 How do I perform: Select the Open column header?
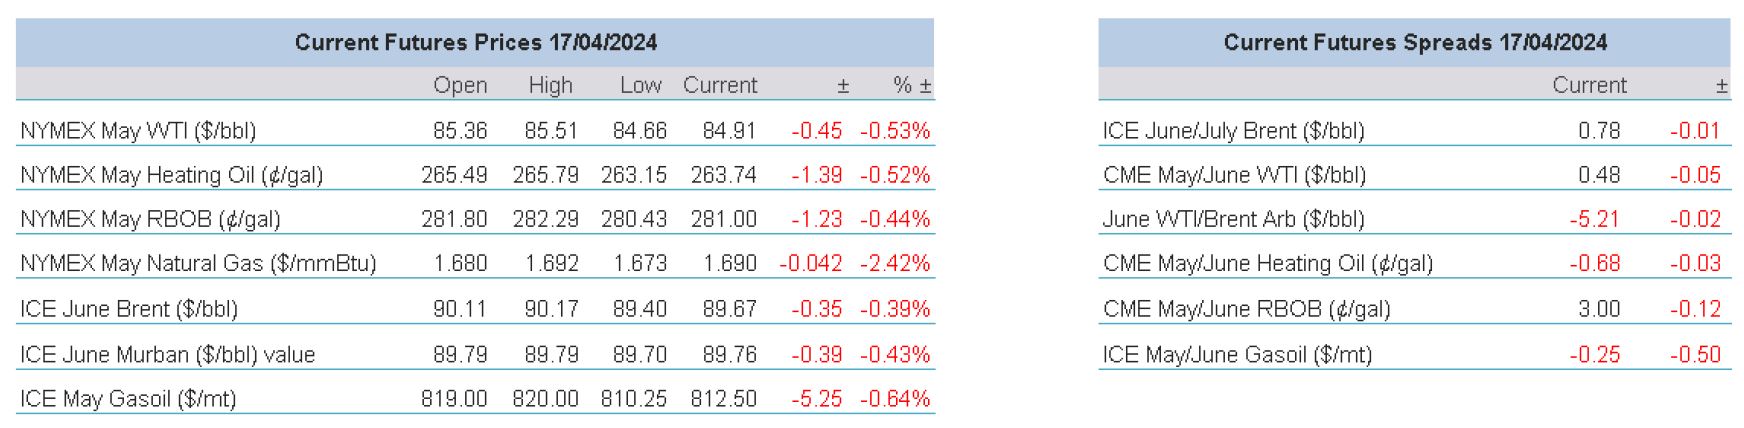click(460, 86)
